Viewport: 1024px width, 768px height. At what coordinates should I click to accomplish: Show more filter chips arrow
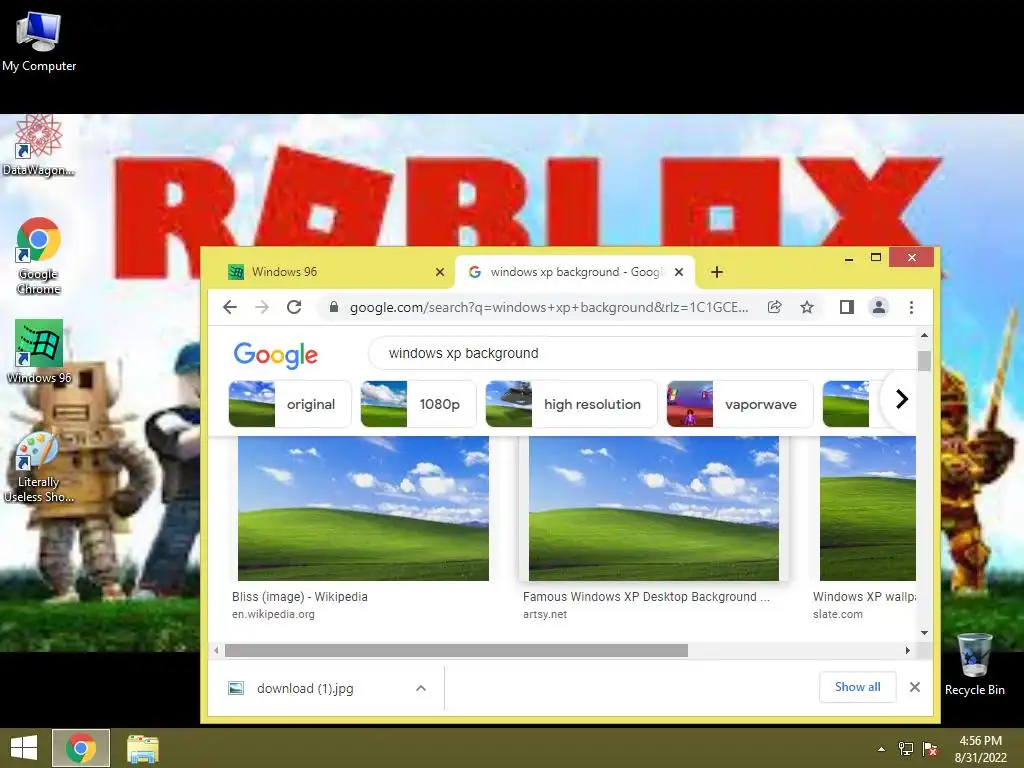(901, 399)
